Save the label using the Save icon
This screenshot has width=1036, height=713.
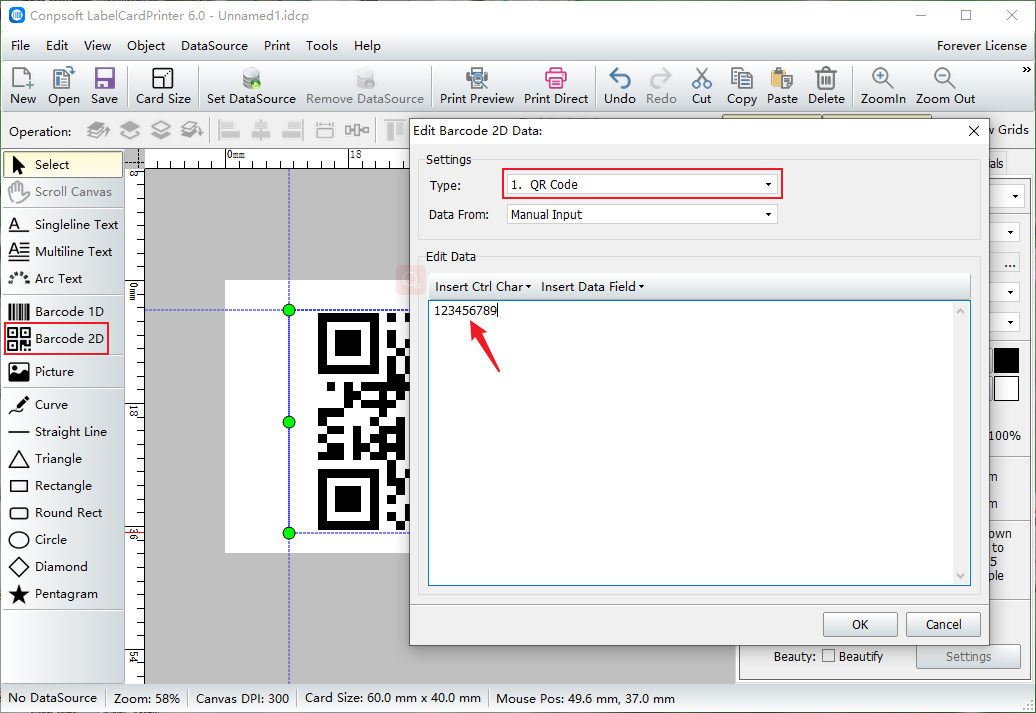(x=104, y=86)
